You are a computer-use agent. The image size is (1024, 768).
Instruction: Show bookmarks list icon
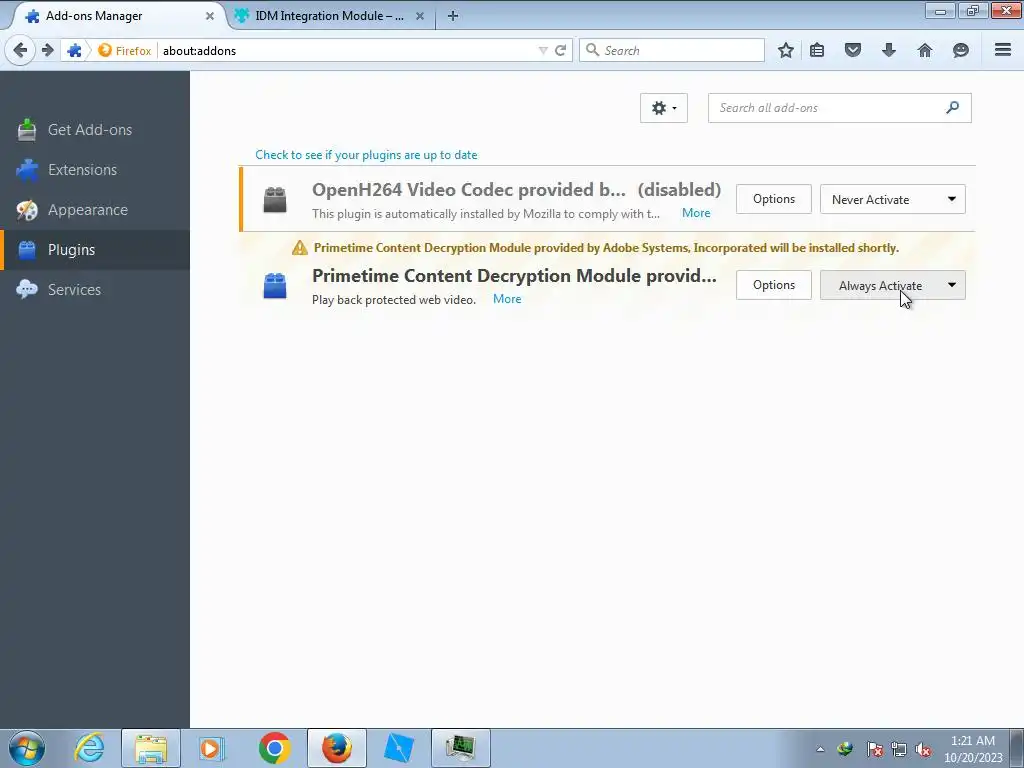coord(817,50)
